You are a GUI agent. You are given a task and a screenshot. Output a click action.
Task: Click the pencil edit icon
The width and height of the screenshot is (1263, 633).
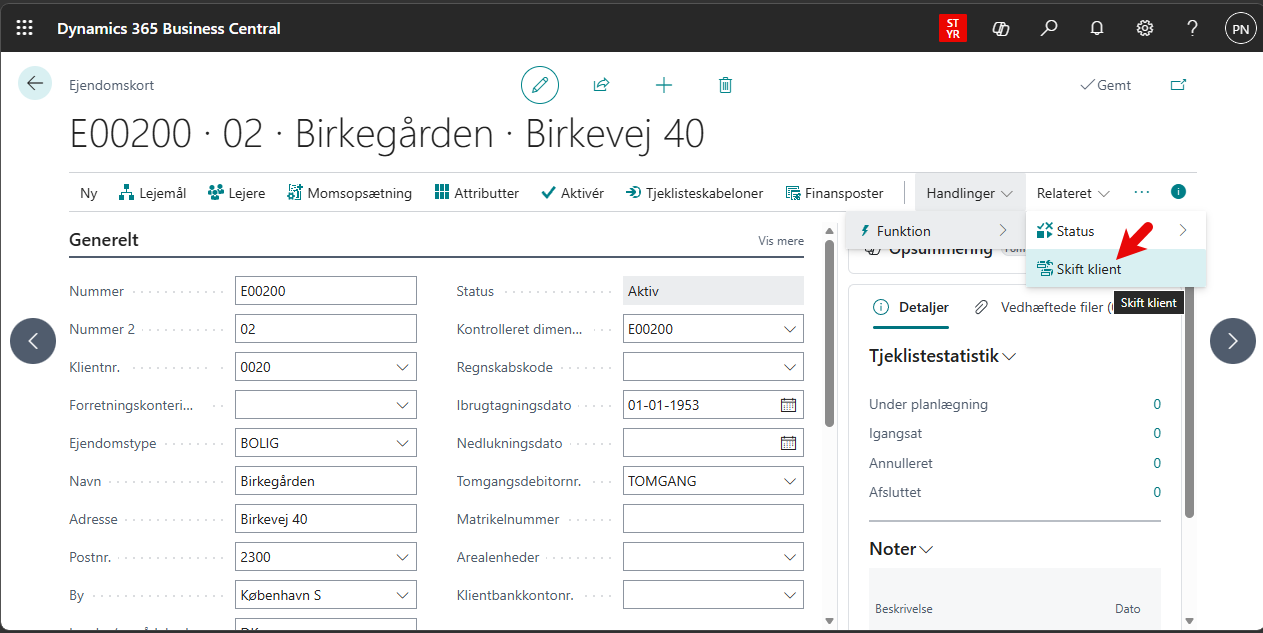pos(540,85)
